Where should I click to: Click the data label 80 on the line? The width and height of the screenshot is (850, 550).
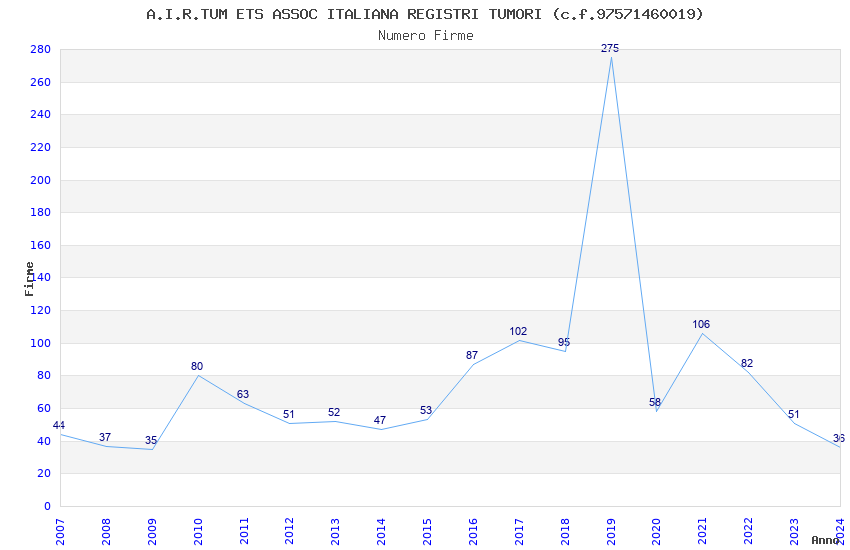pos(197,366)
